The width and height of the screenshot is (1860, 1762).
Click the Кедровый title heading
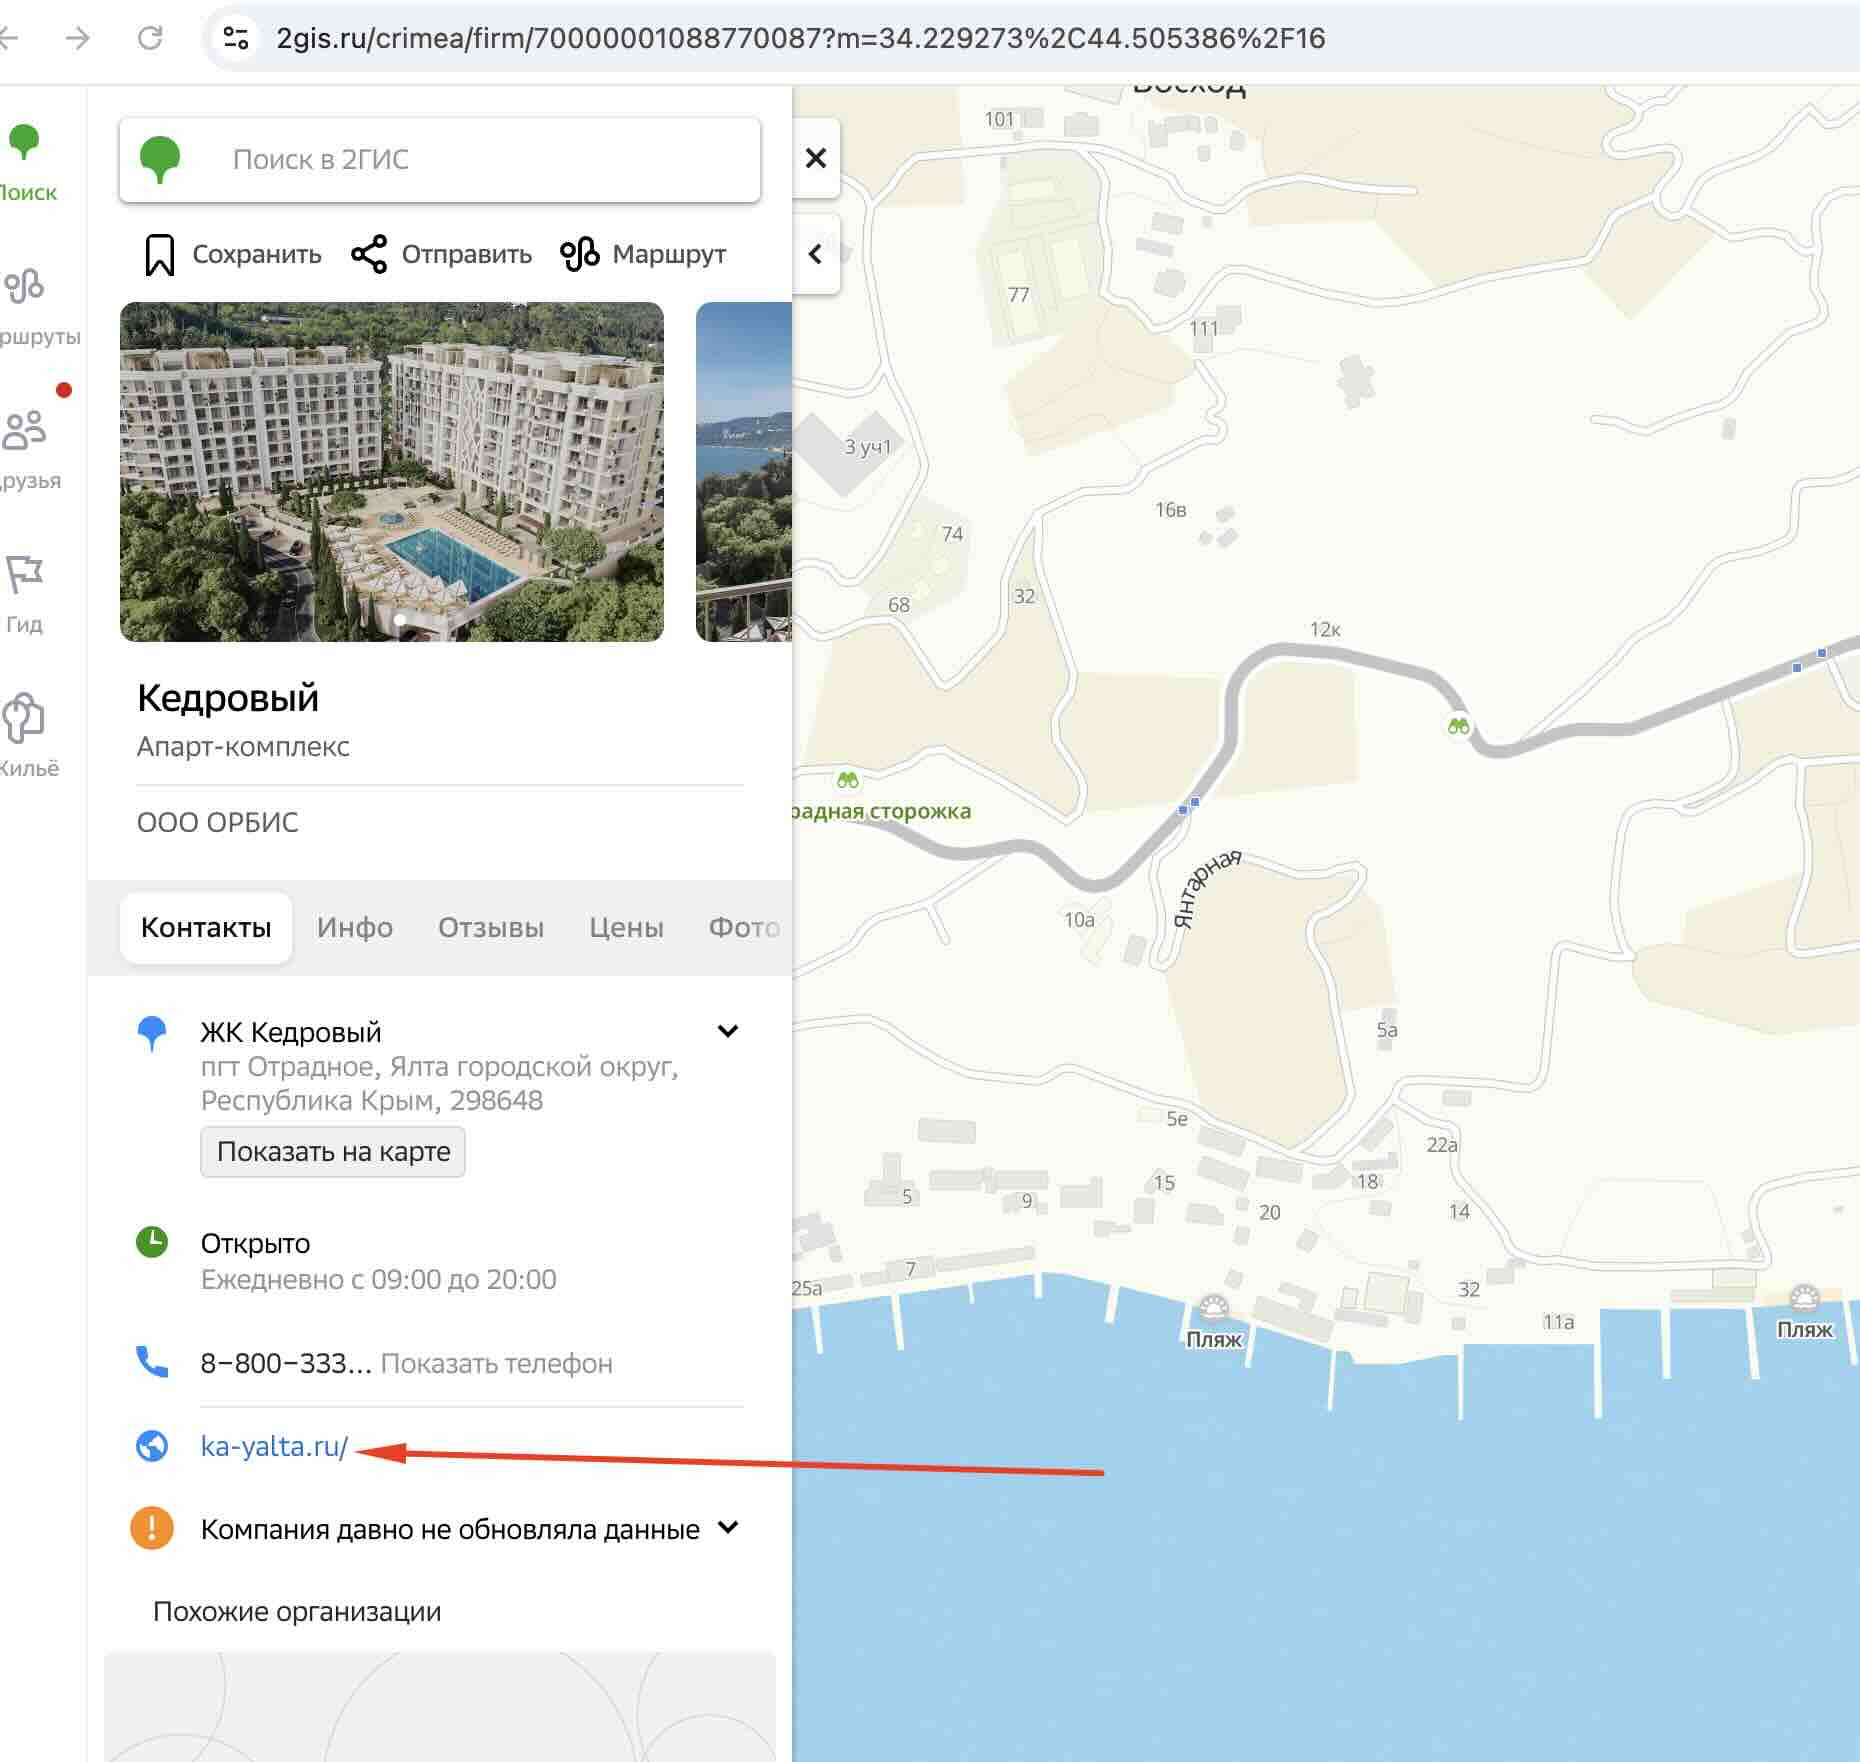pyautogui.click(x=228, y=698)
